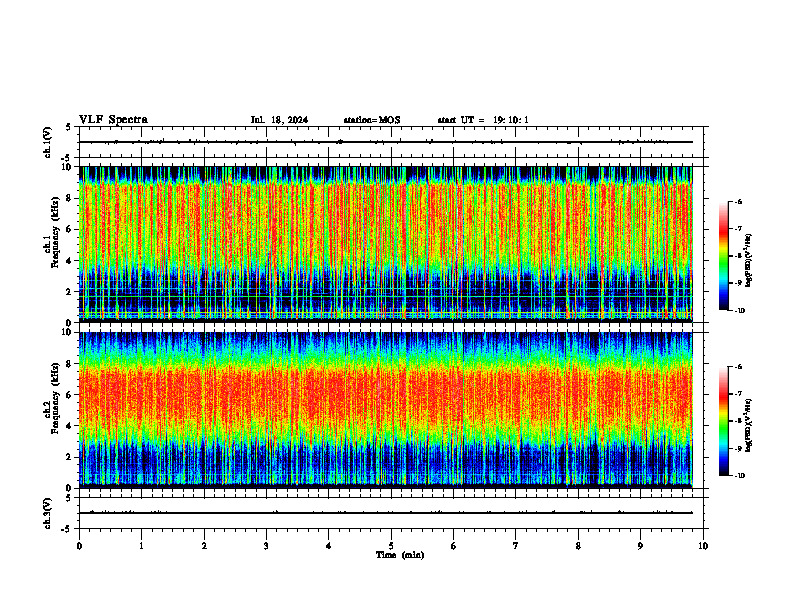Click inside the ch.2 spectrogram panel
792x612 pixels.
pos(386,409)
